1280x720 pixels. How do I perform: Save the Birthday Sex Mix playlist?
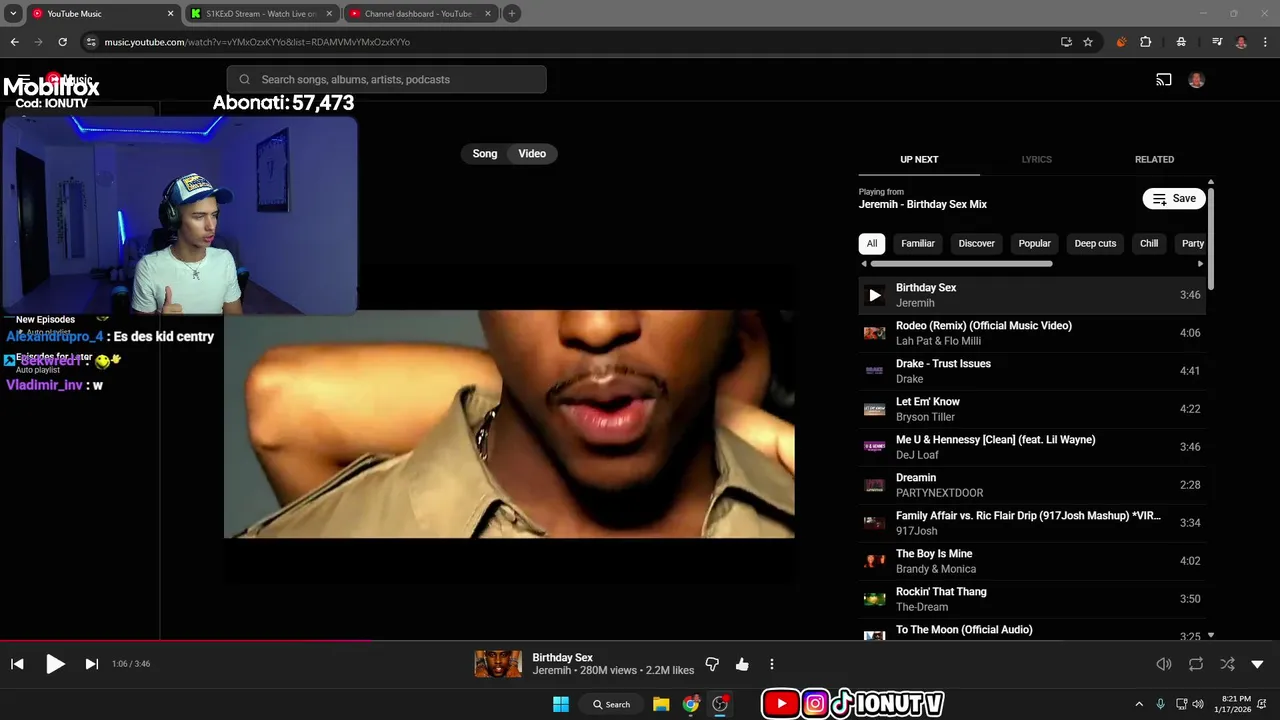pos(1174,198)
